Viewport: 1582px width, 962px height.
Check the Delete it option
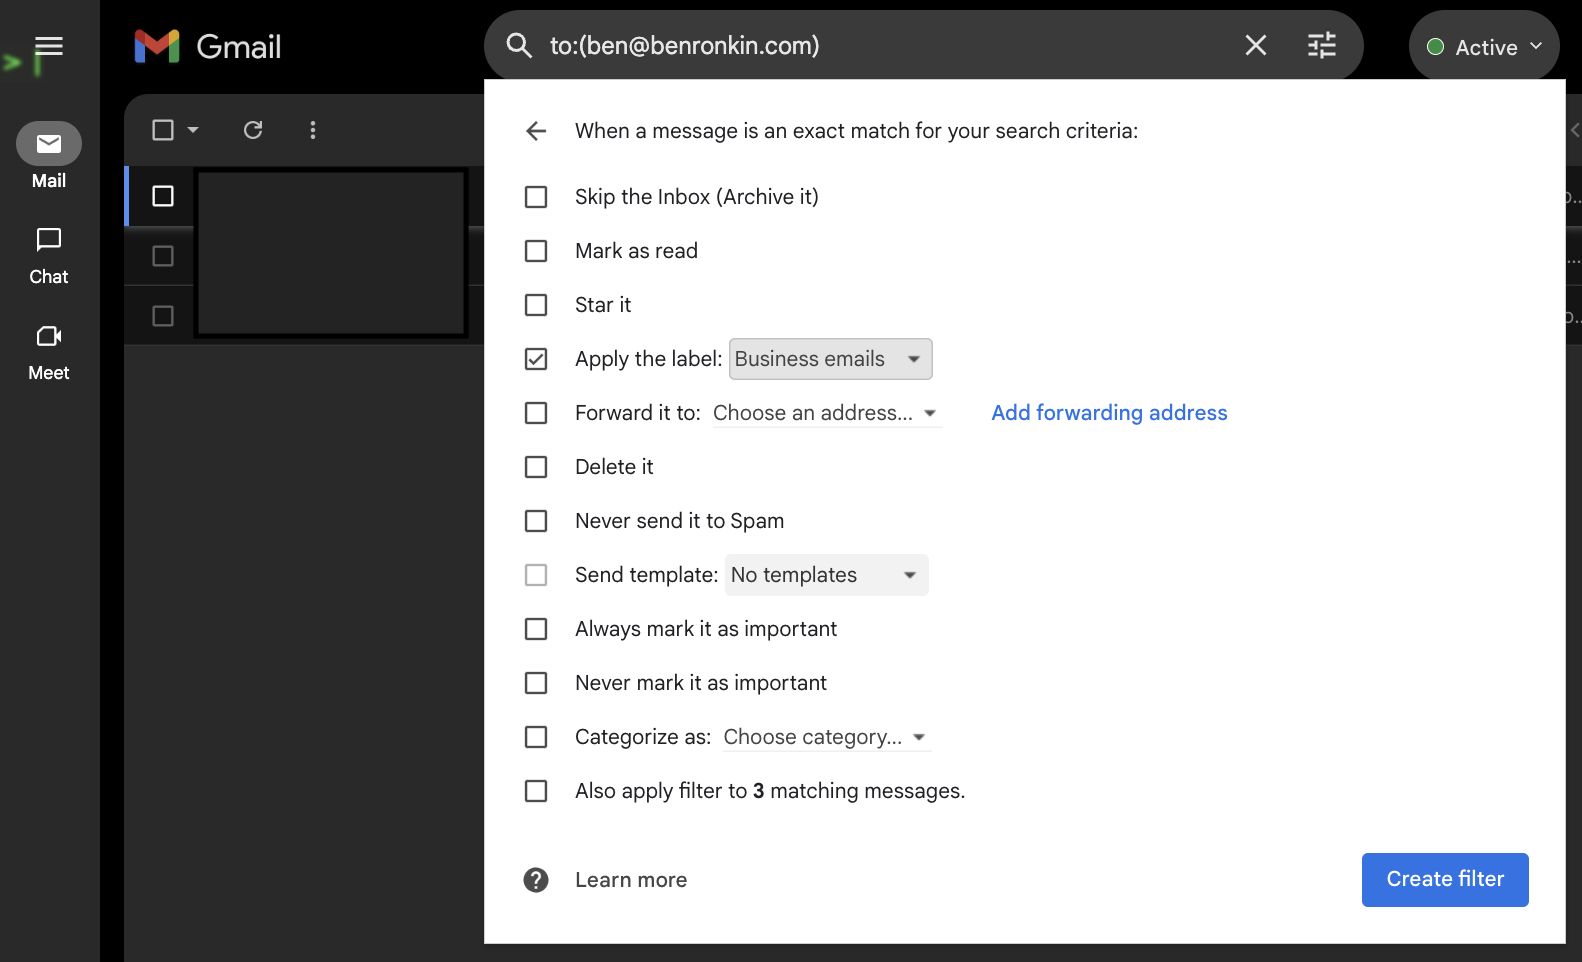tap(536, 467)
